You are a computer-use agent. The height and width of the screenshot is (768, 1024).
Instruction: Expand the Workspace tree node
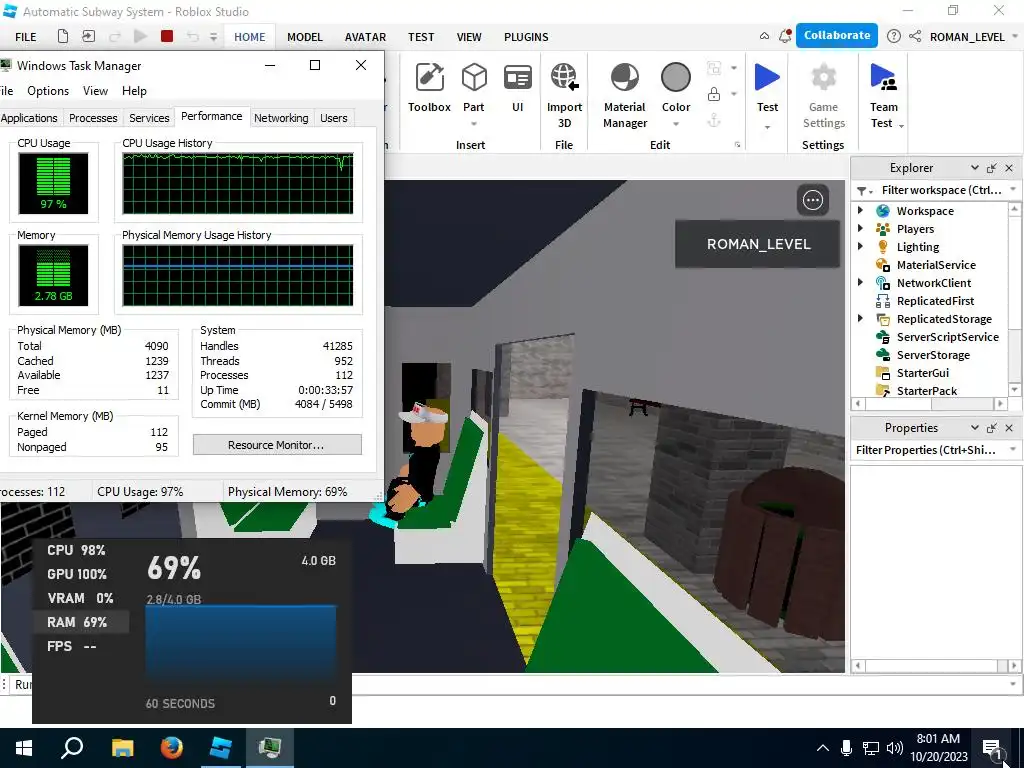point(860,210)
